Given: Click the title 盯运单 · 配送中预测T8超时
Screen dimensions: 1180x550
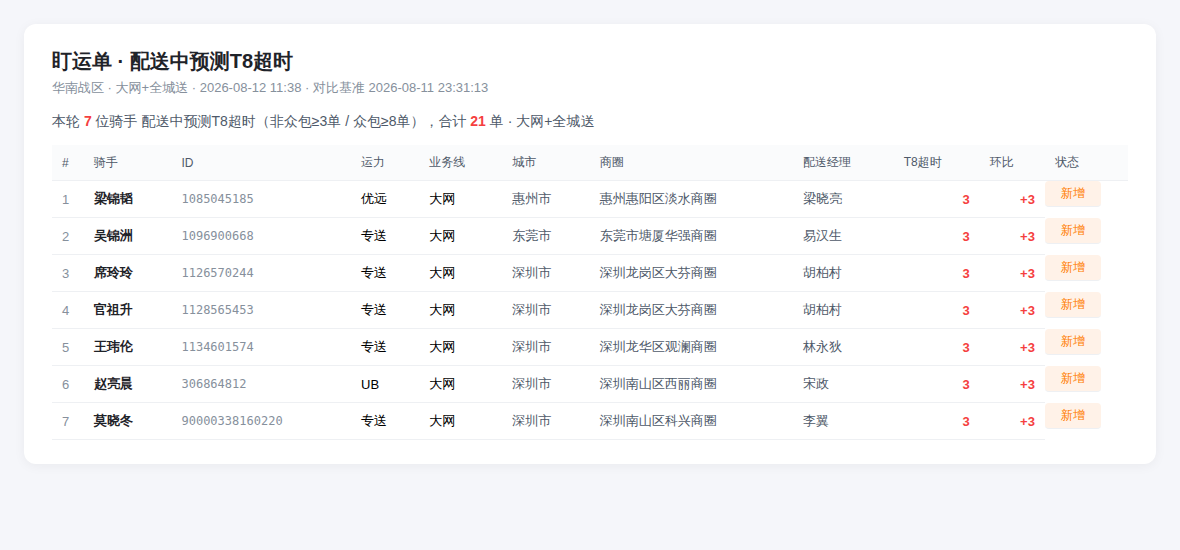Looking at the screenshot, I should tap(172, 62).
